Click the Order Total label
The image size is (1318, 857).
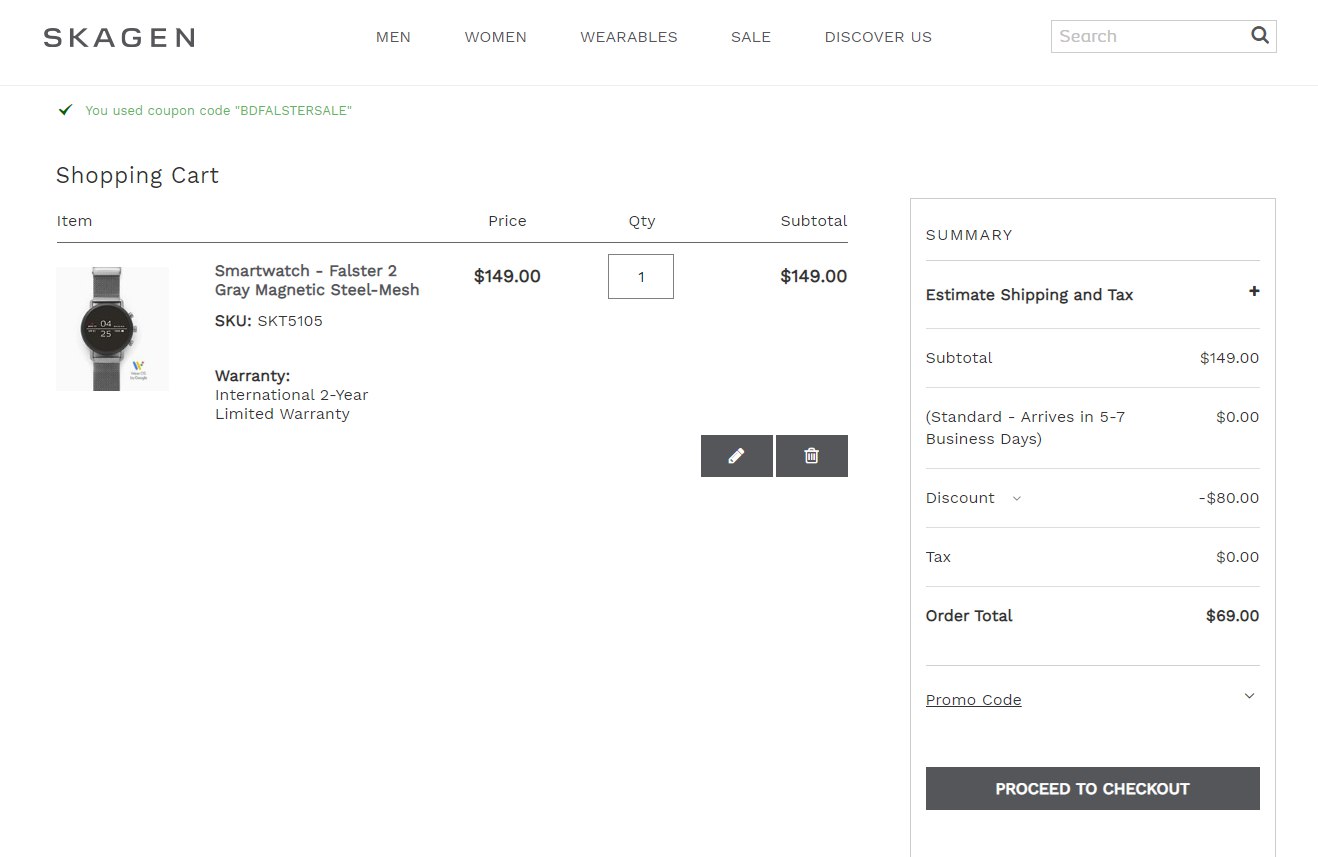[x=969, y=616]
